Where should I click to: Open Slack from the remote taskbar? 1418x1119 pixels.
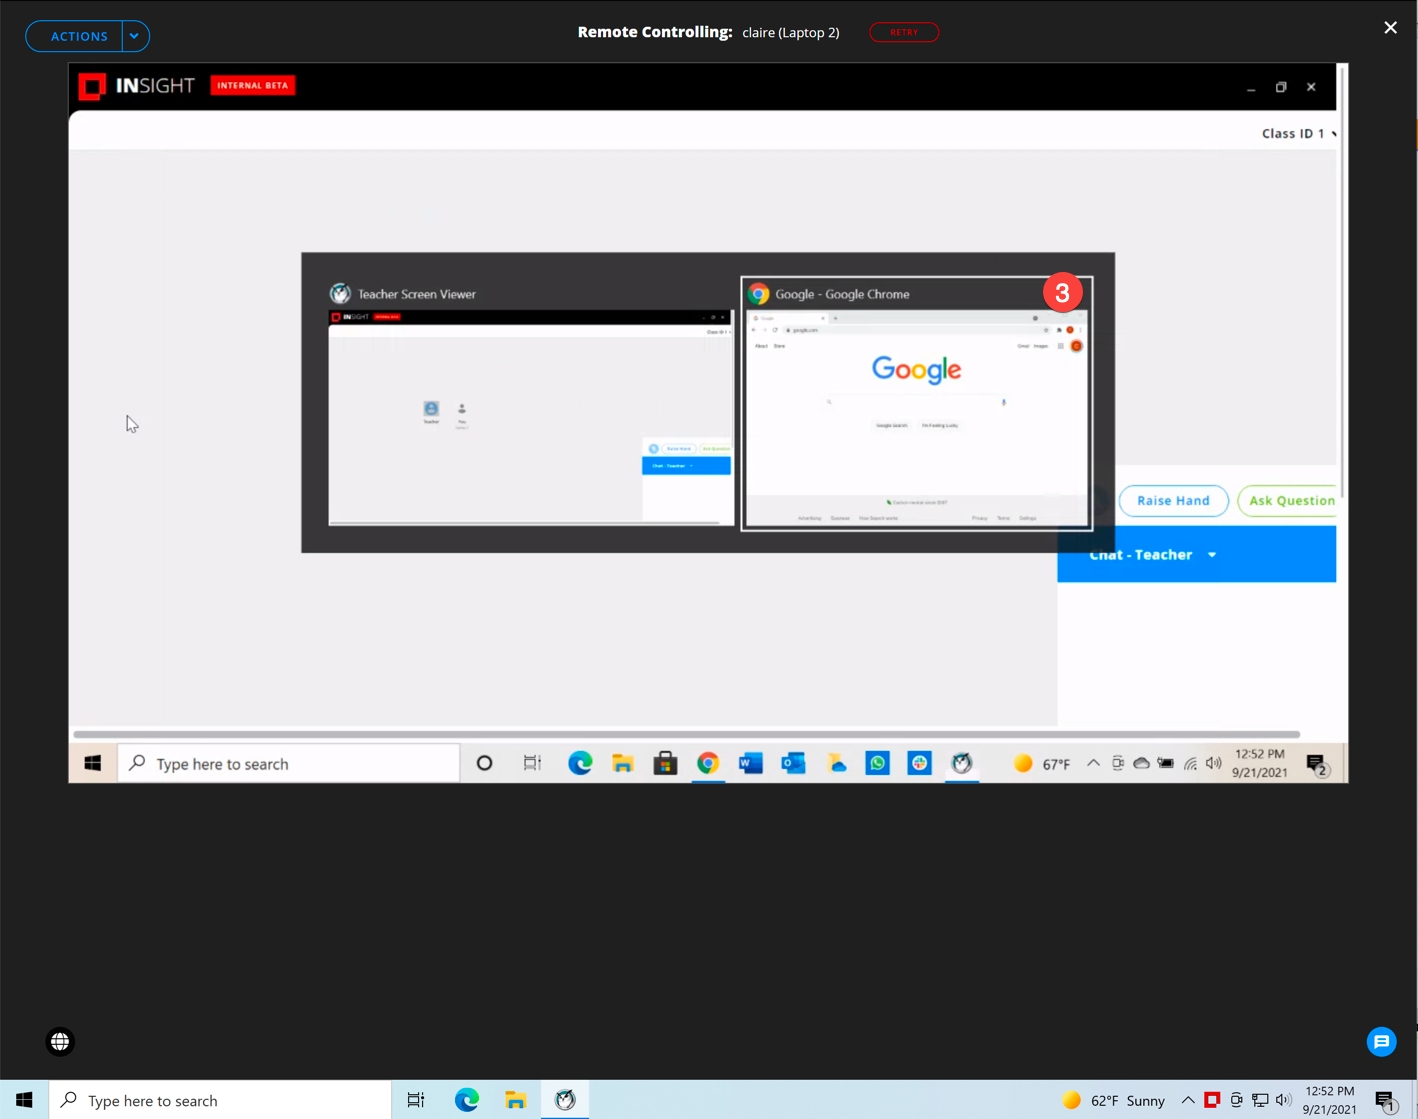[919, 764]
